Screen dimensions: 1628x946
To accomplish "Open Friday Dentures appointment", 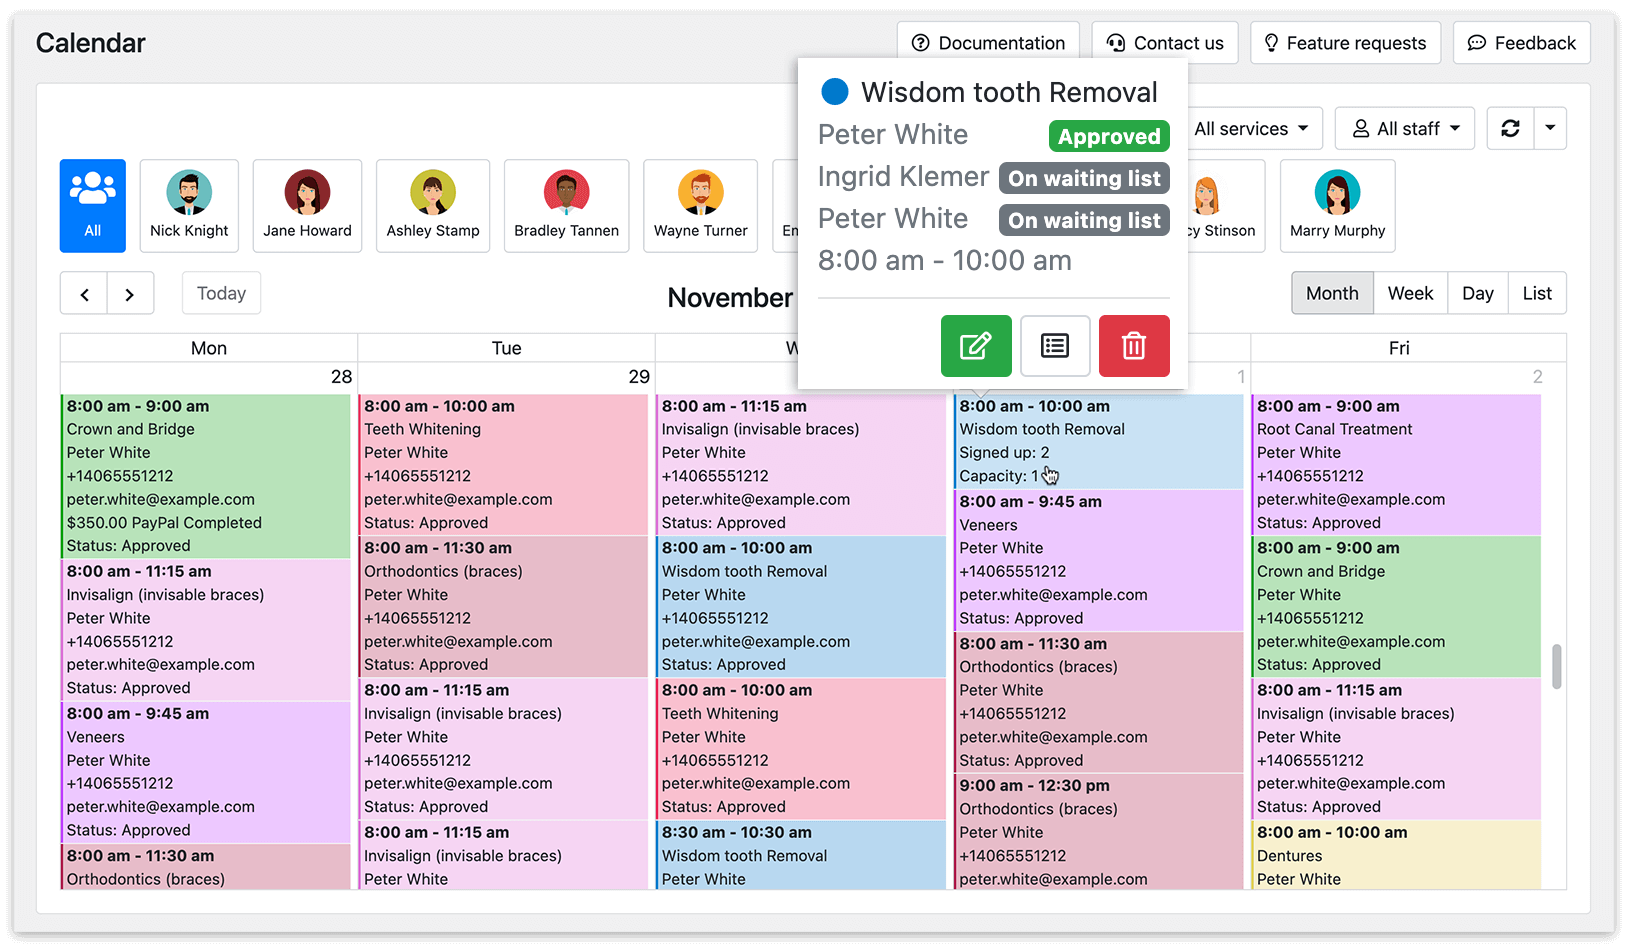I will (x=1397, y=855).
